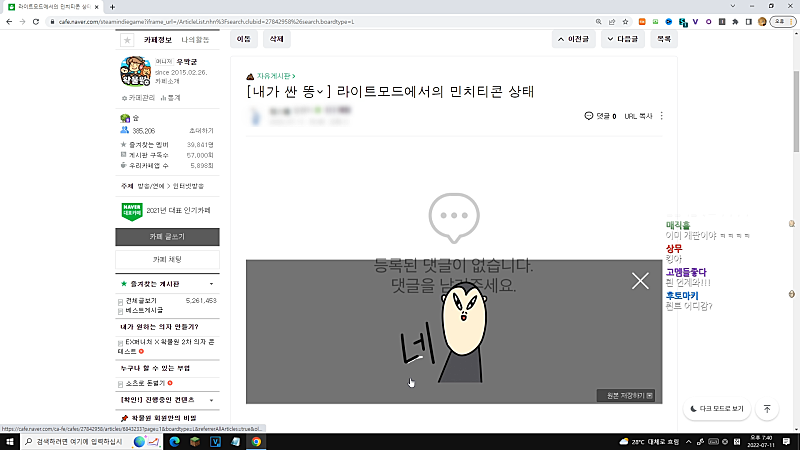Click 초대하기 invite link
Screen dimensions: 800x450
point(201,131)
